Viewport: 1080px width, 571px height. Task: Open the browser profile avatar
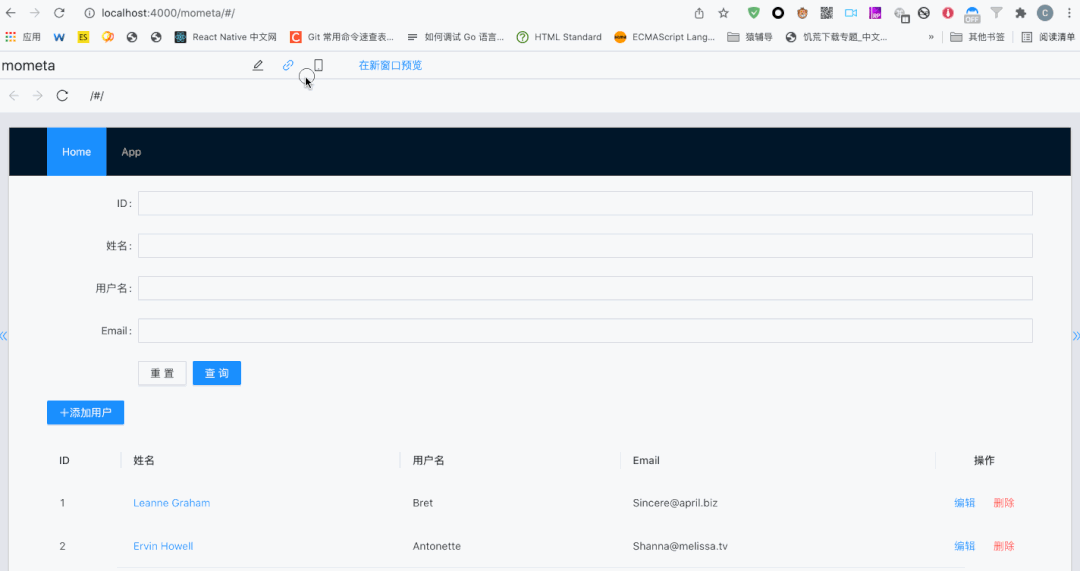pos(1045,13)
